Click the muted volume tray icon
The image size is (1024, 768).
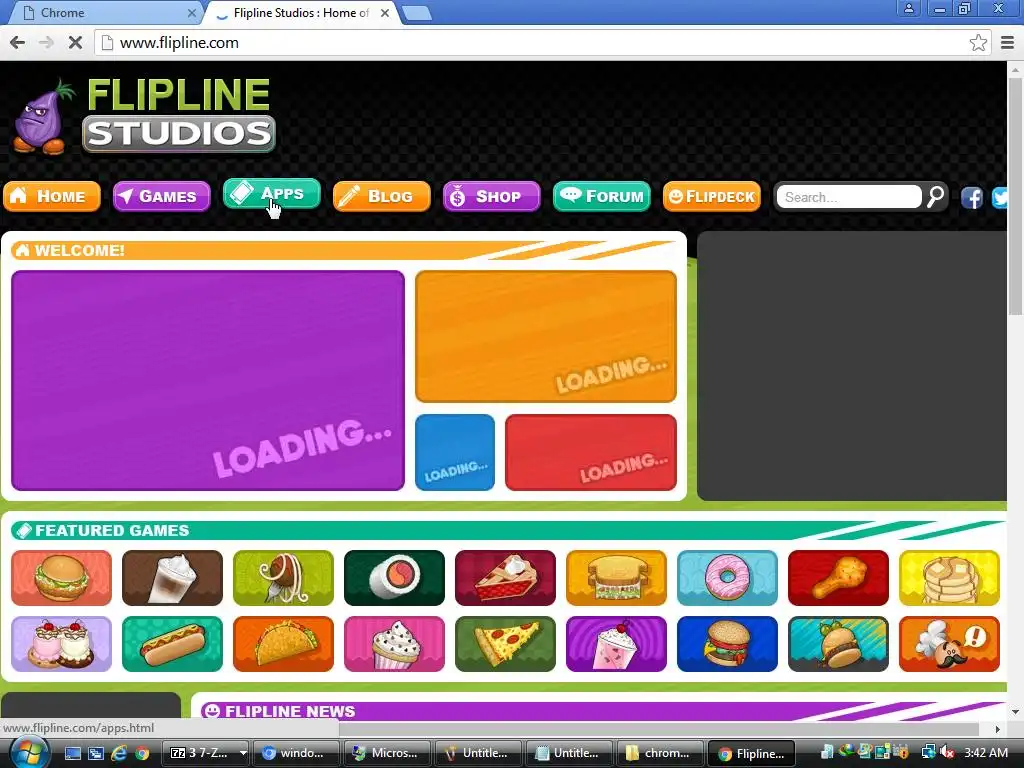[x=947, y=753]
